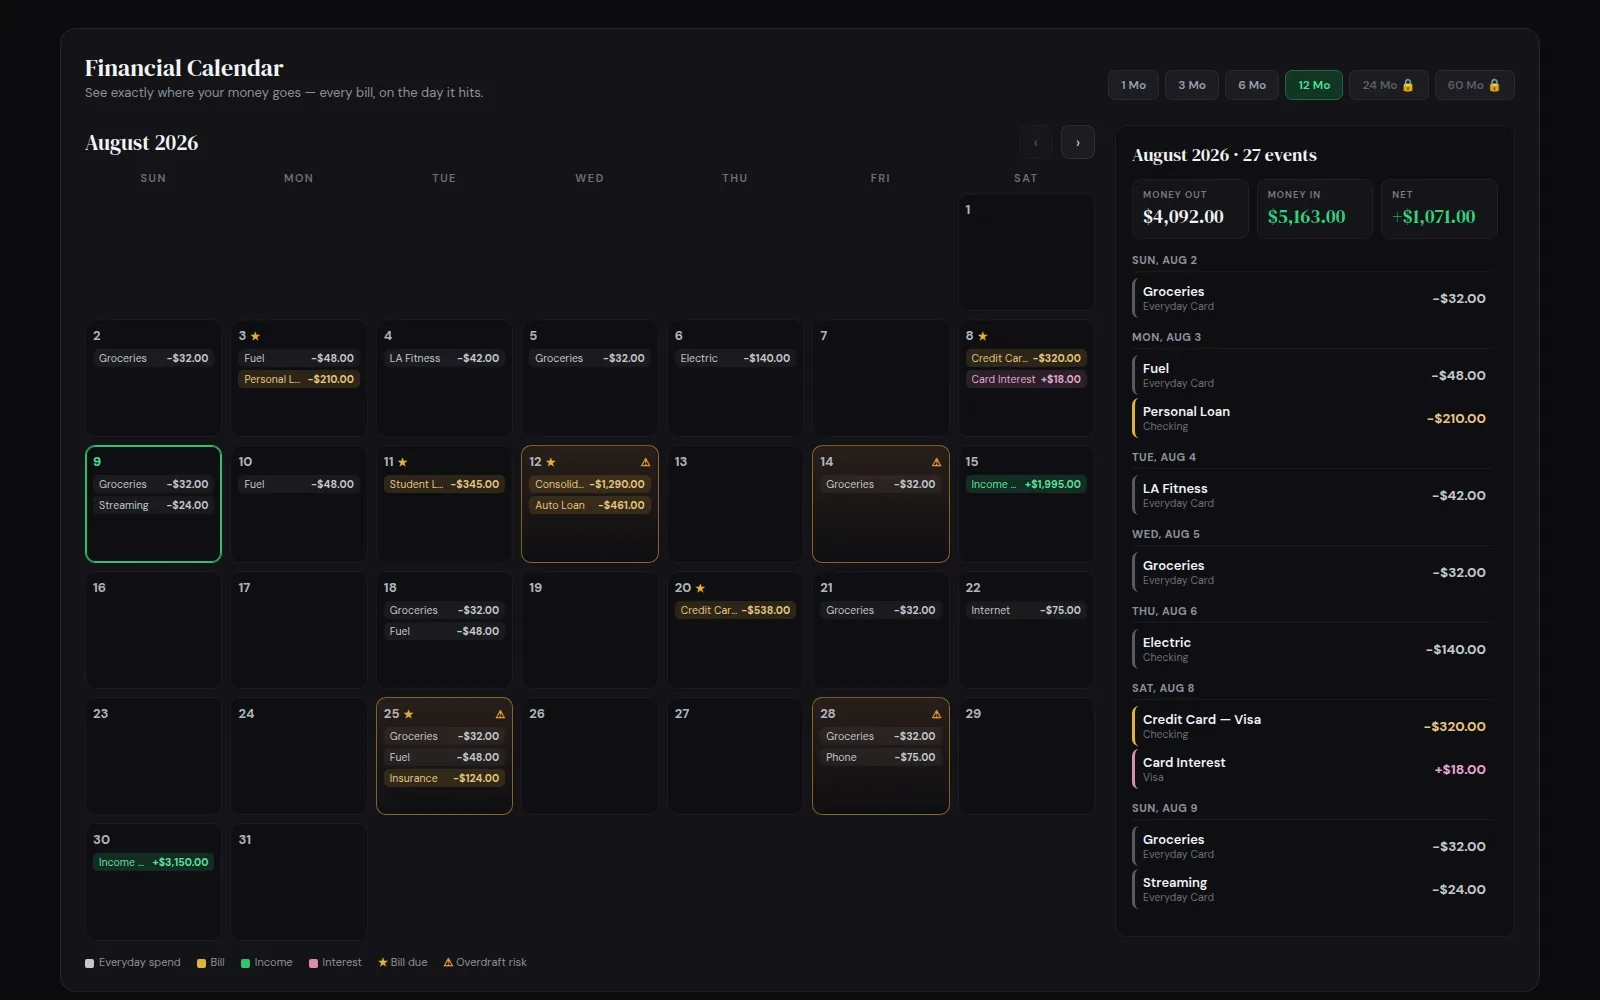Open the Auto Loan -$461.00 chip
The height and width of the screenshot is (1000, 1600).
[x=590, y=505]
